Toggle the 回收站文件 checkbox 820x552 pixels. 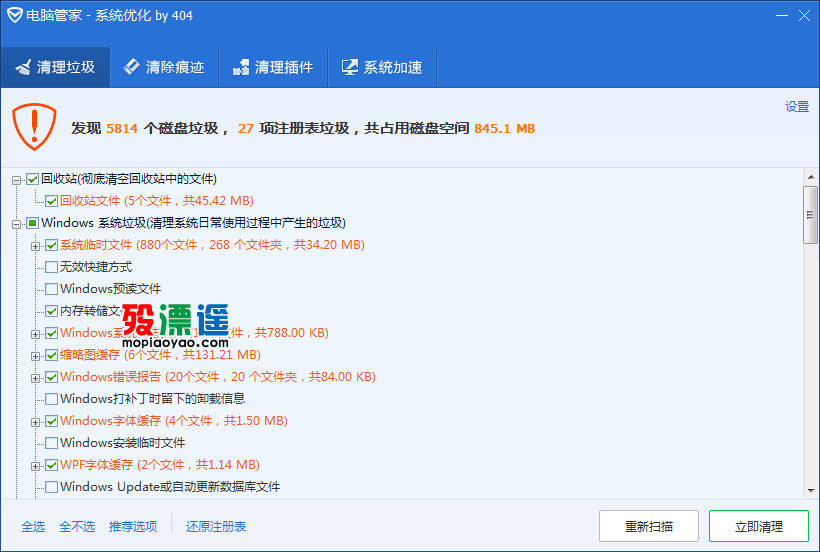51,201
